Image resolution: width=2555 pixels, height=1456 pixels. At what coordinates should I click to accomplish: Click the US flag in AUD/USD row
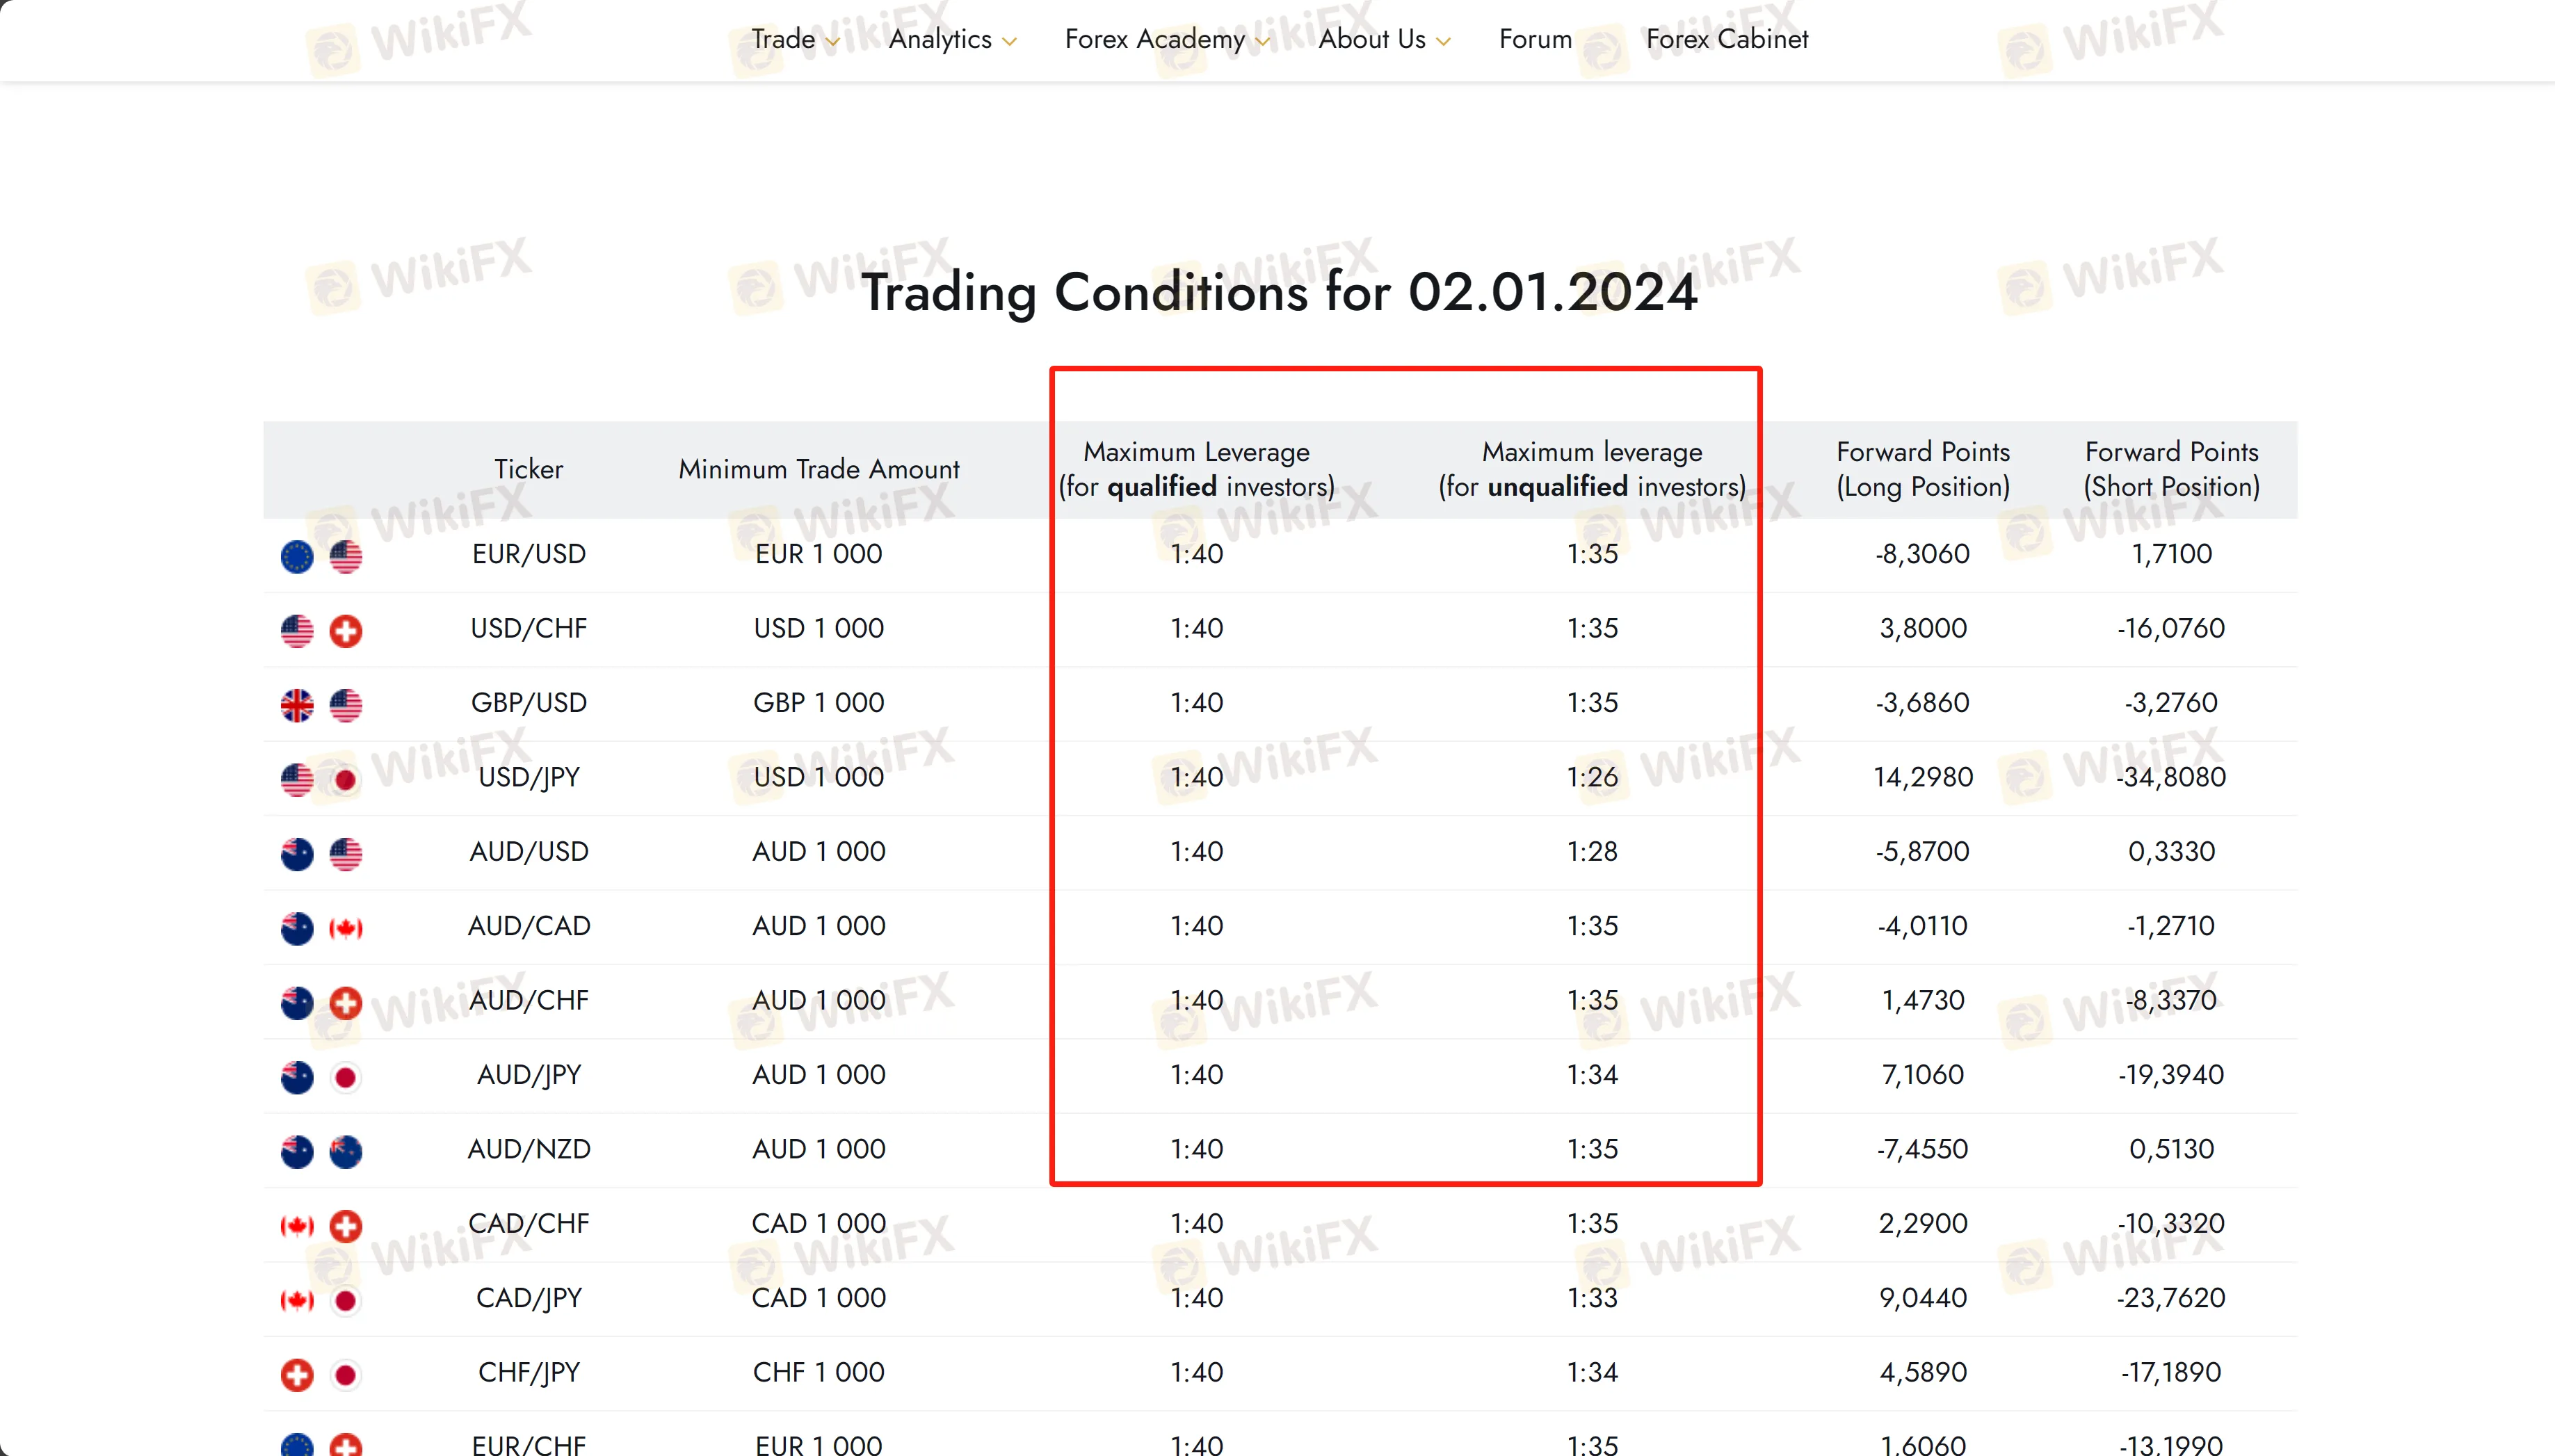click(346, 854)
